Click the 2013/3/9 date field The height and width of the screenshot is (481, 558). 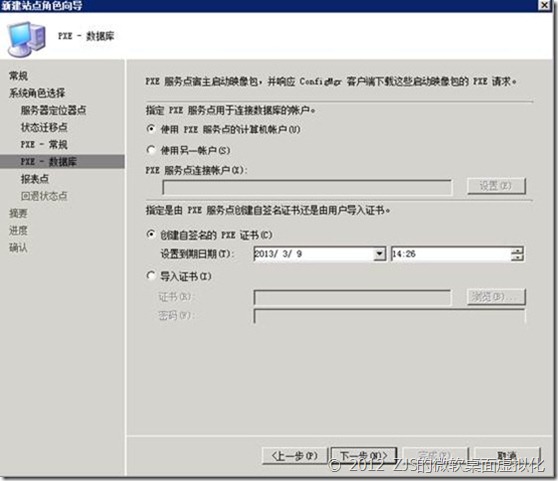pos(313,254)
